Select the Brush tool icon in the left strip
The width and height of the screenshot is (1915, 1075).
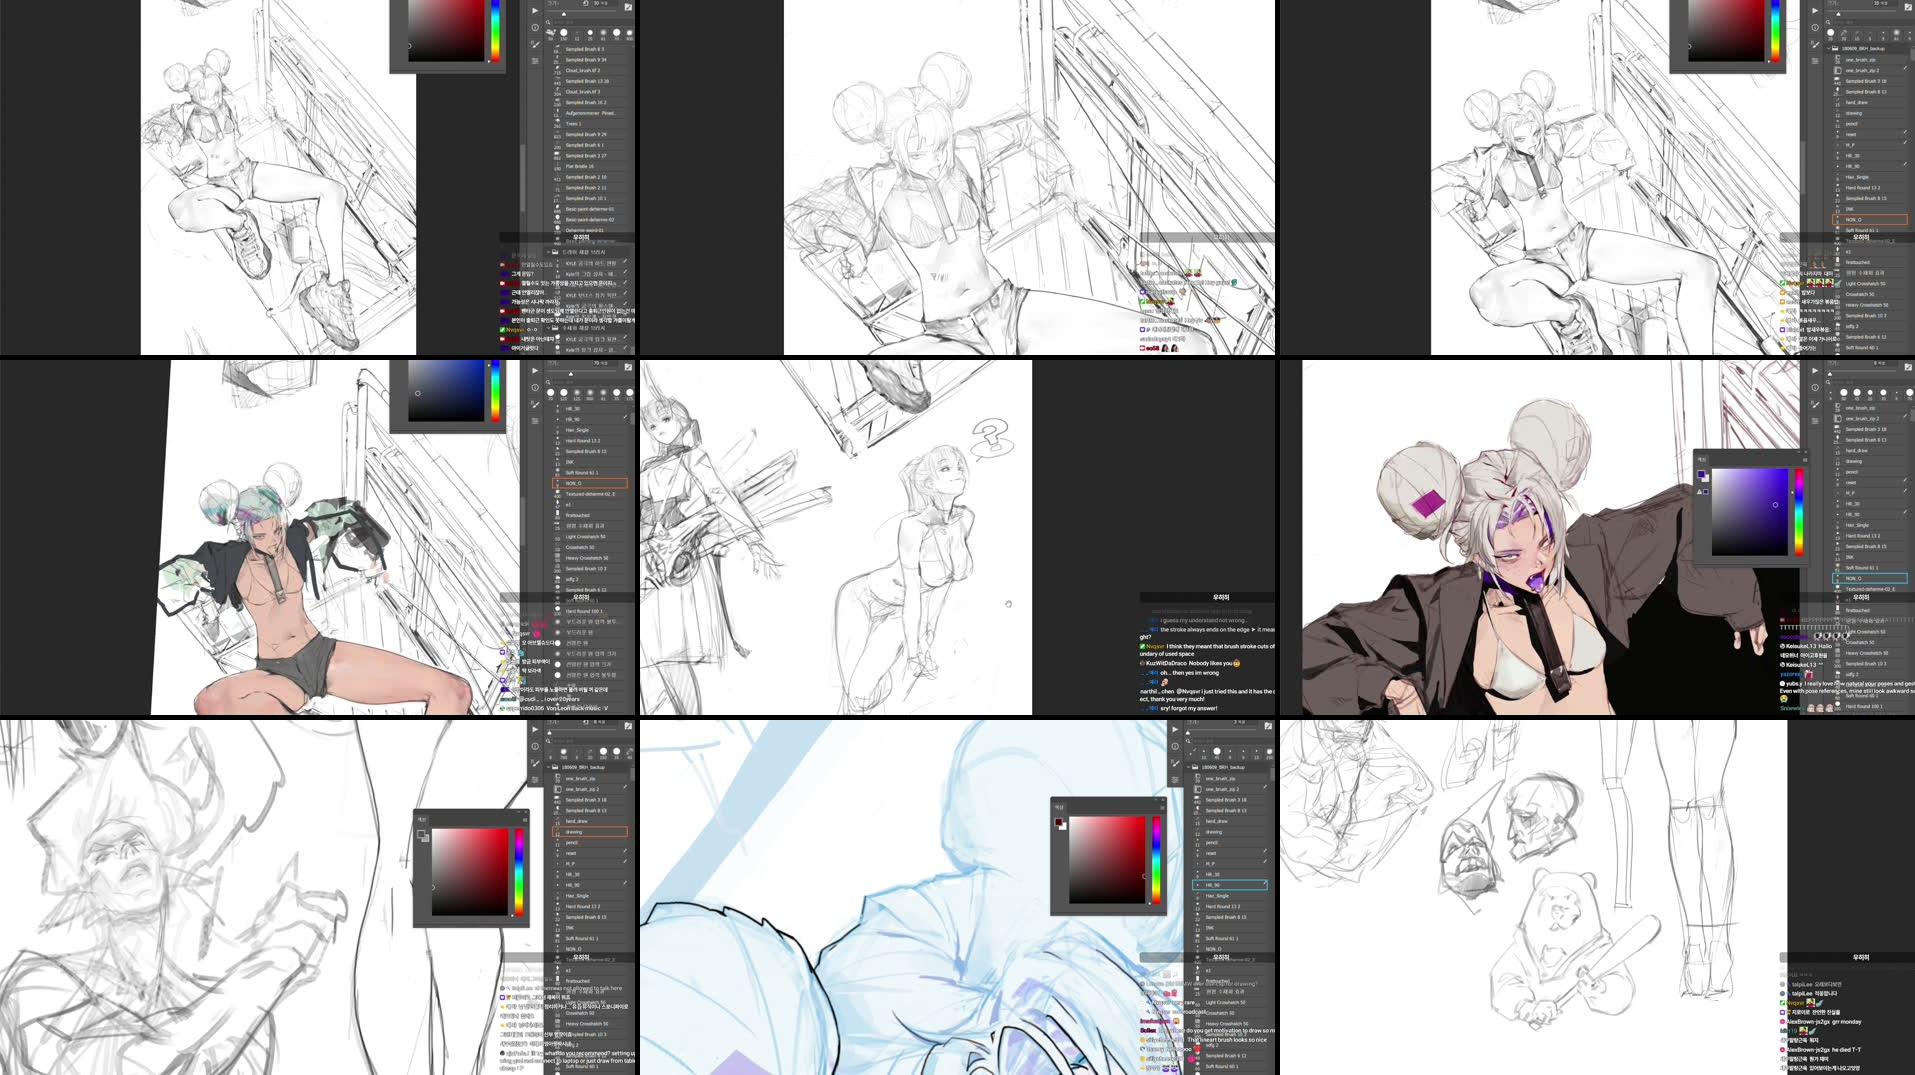pyautogui.click(x=536, y=44)
